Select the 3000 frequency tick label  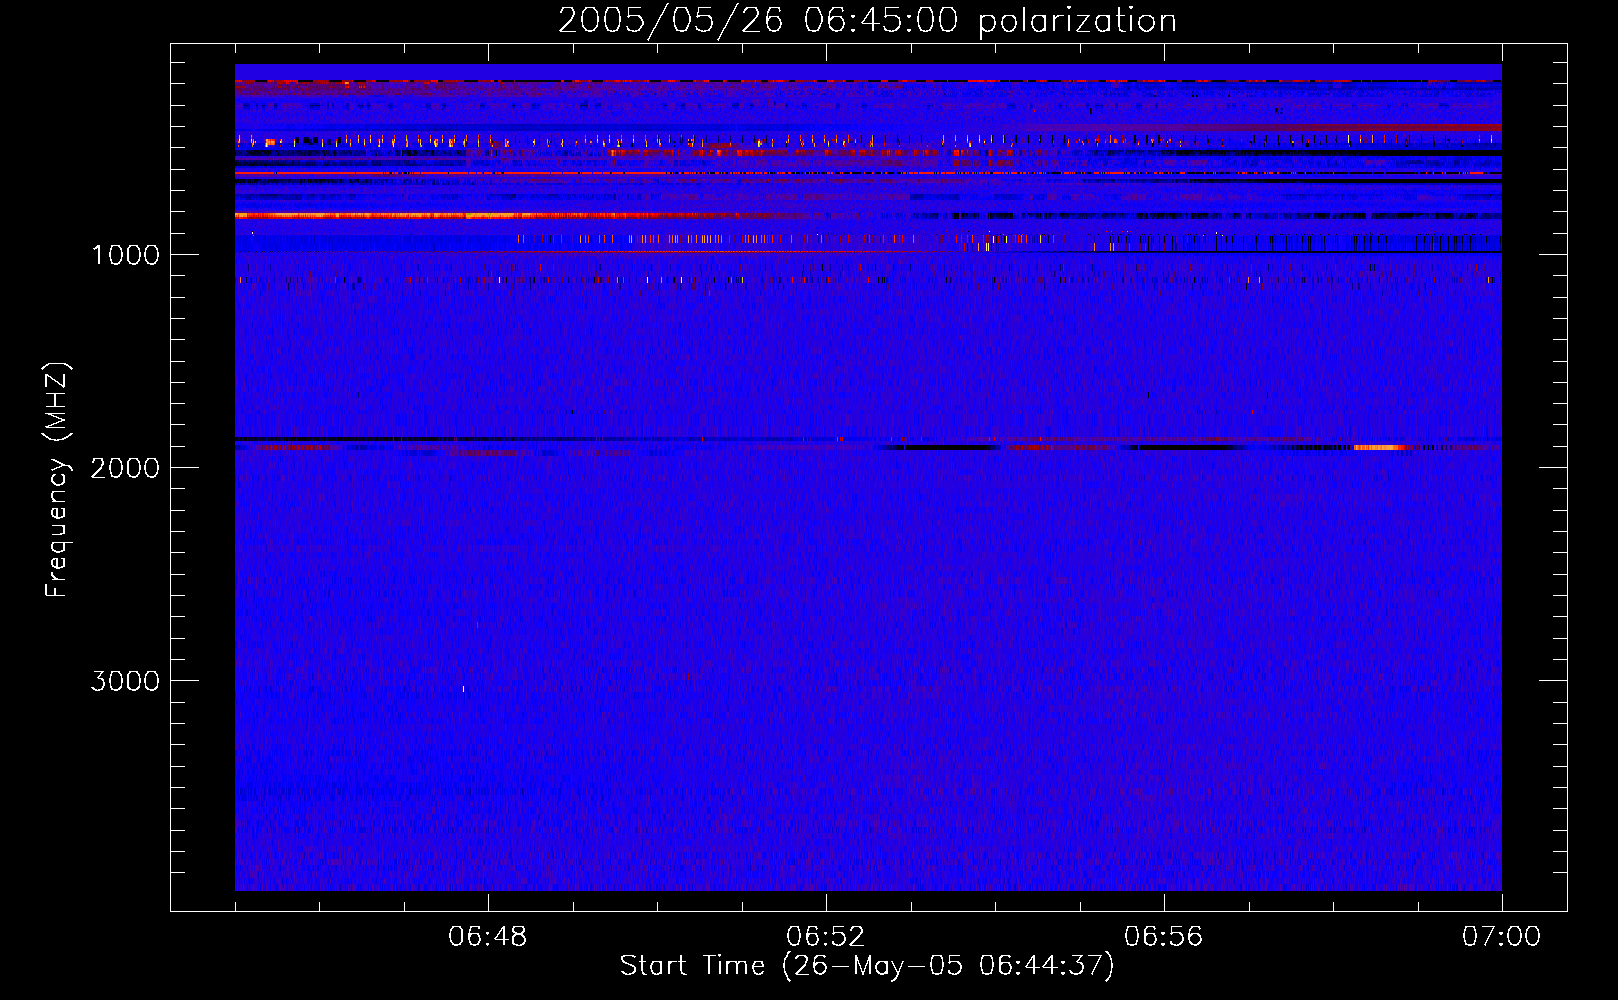(125, 681)
